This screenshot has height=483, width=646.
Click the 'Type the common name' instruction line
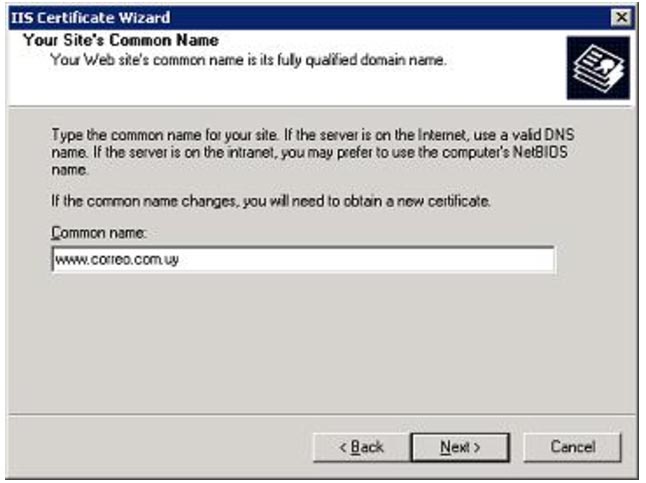pos(313,135)
